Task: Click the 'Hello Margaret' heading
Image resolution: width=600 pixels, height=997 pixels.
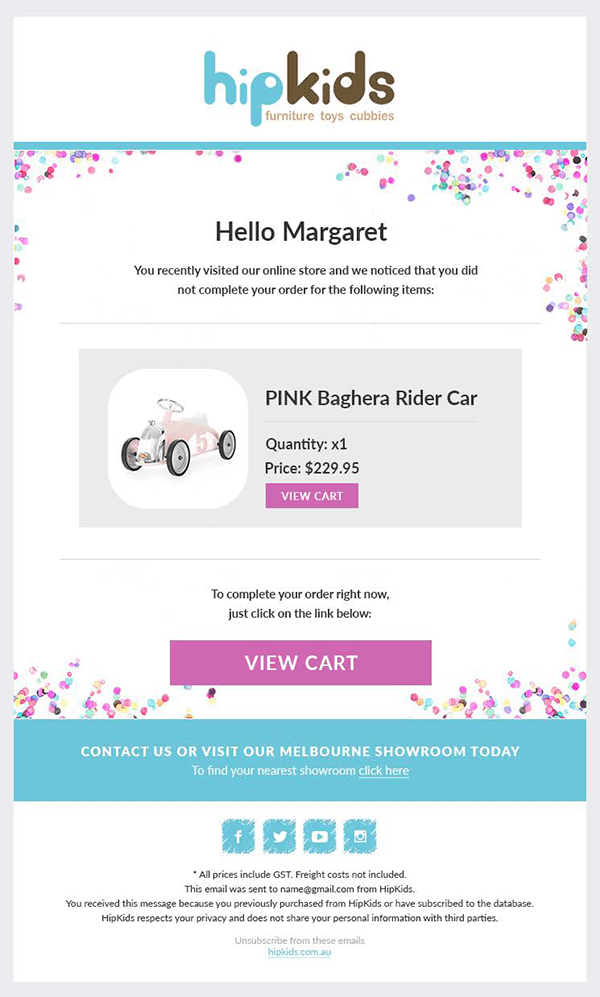Action: tap(301, 231)
